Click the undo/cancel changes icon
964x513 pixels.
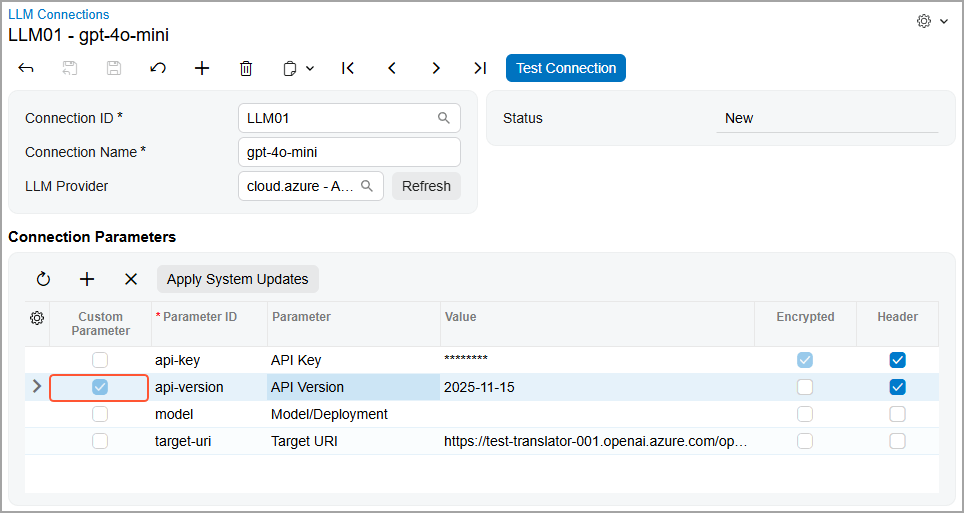click(x=158, y=68)
